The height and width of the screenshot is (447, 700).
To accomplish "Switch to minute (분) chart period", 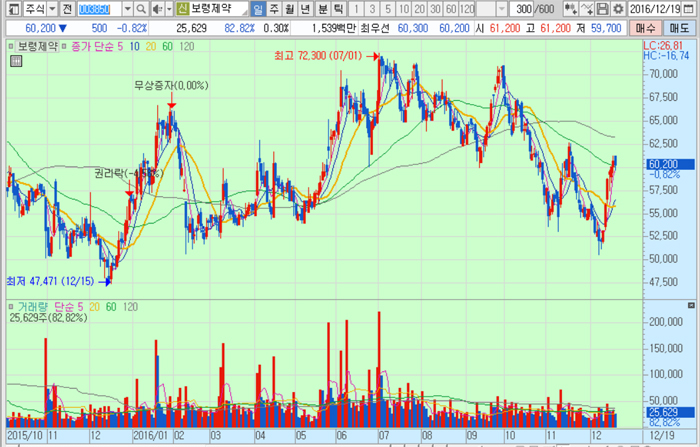I will point(323,8).
